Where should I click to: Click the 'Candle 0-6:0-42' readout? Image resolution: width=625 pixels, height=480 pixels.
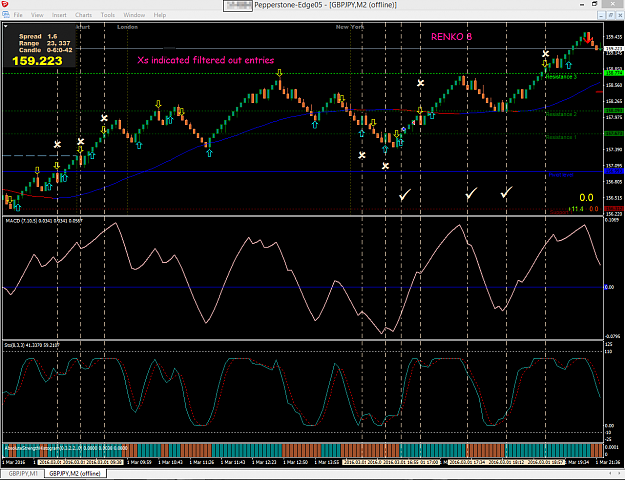tap(45, 50)
